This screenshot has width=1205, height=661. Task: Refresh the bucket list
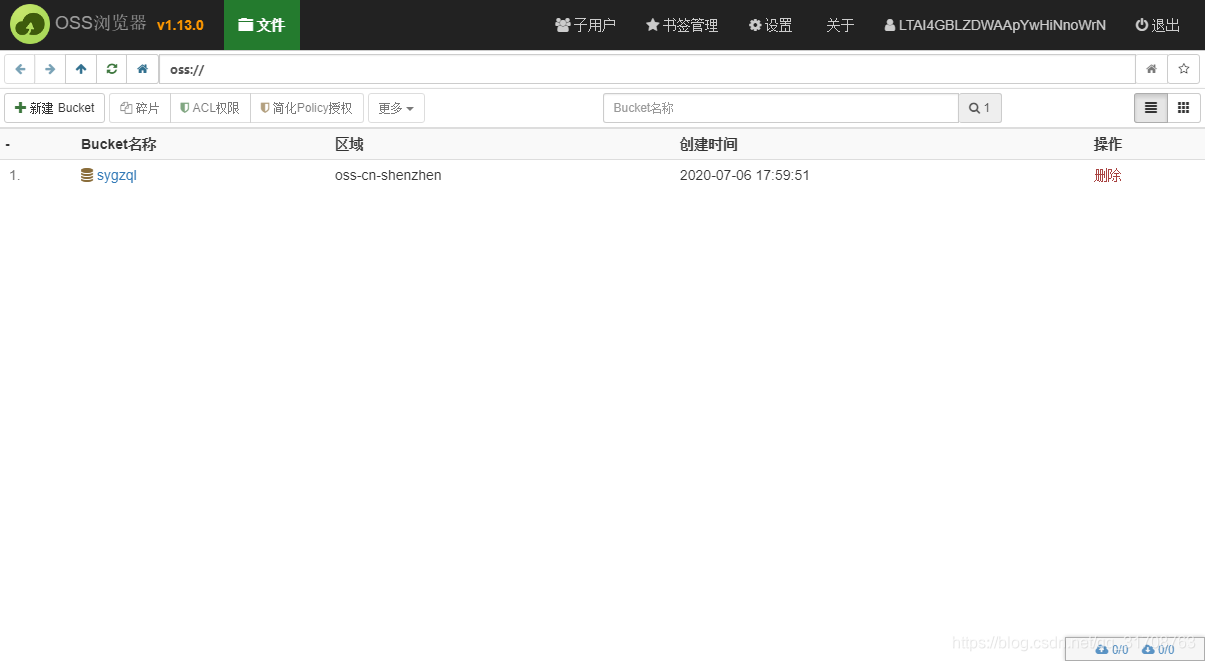coord(111,69)
